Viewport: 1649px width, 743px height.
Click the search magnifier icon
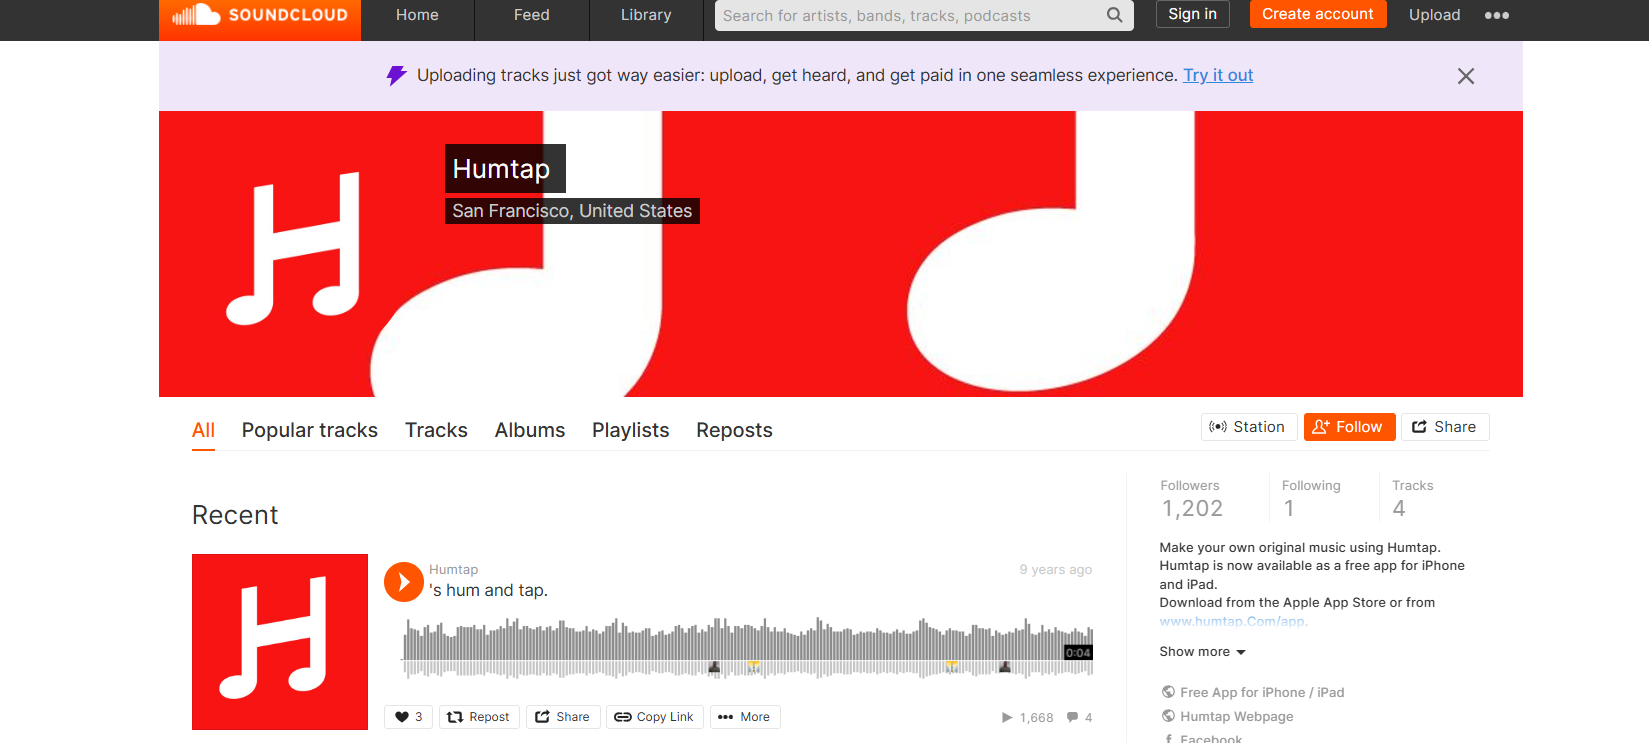tap(1114, 15)
